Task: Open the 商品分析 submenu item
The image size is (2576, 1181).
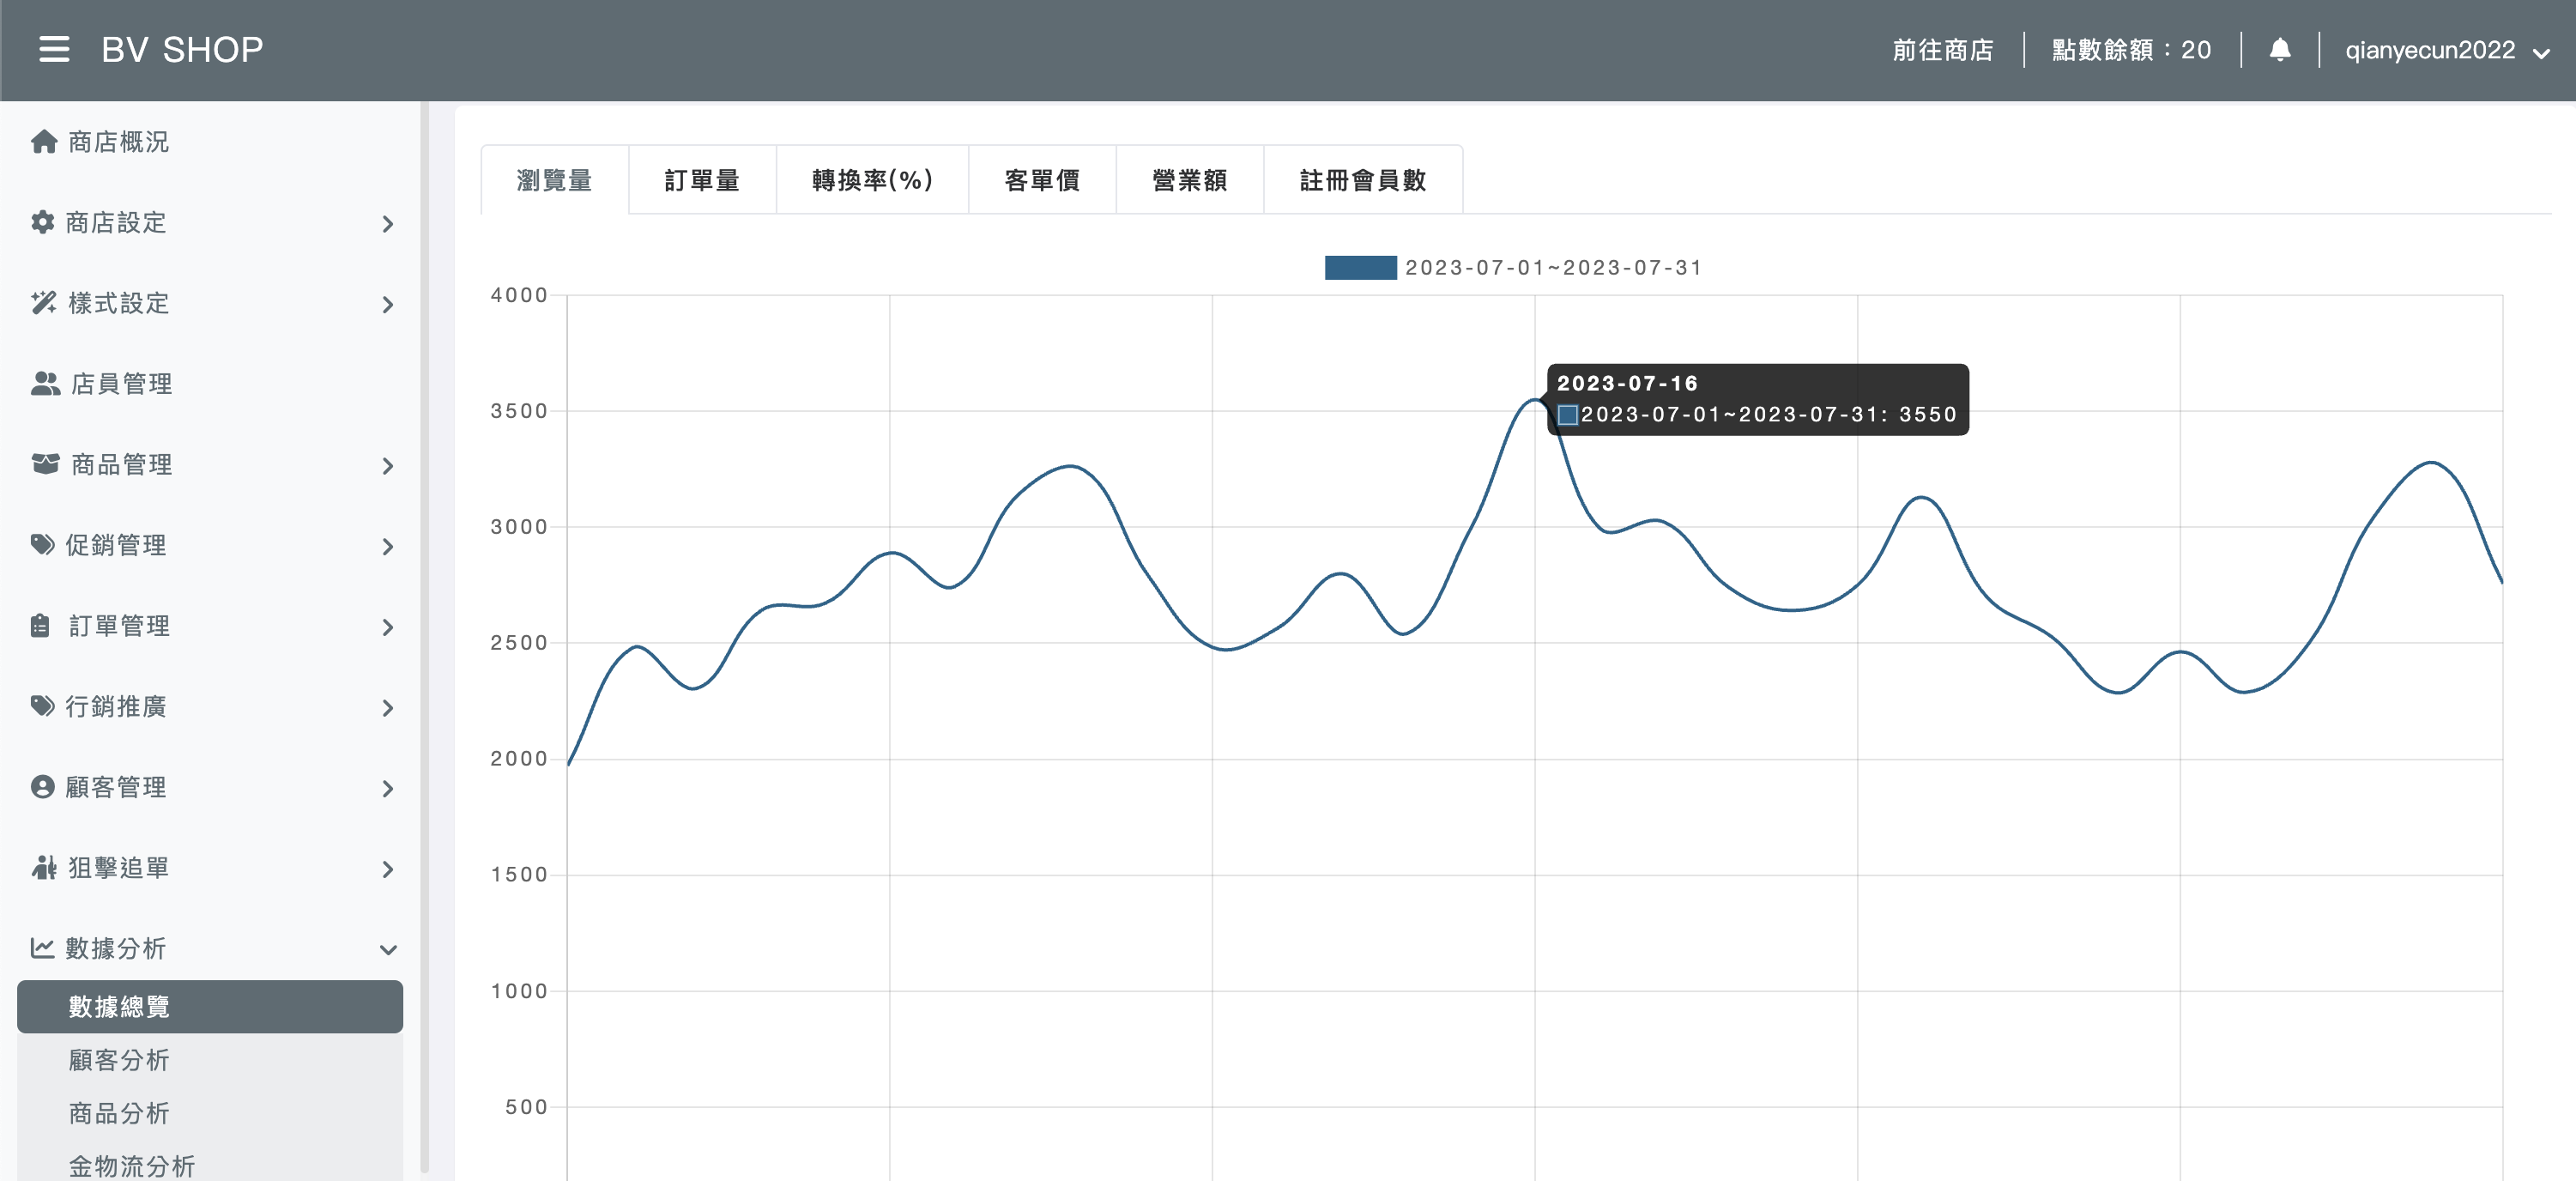Action: point(210,1113)
